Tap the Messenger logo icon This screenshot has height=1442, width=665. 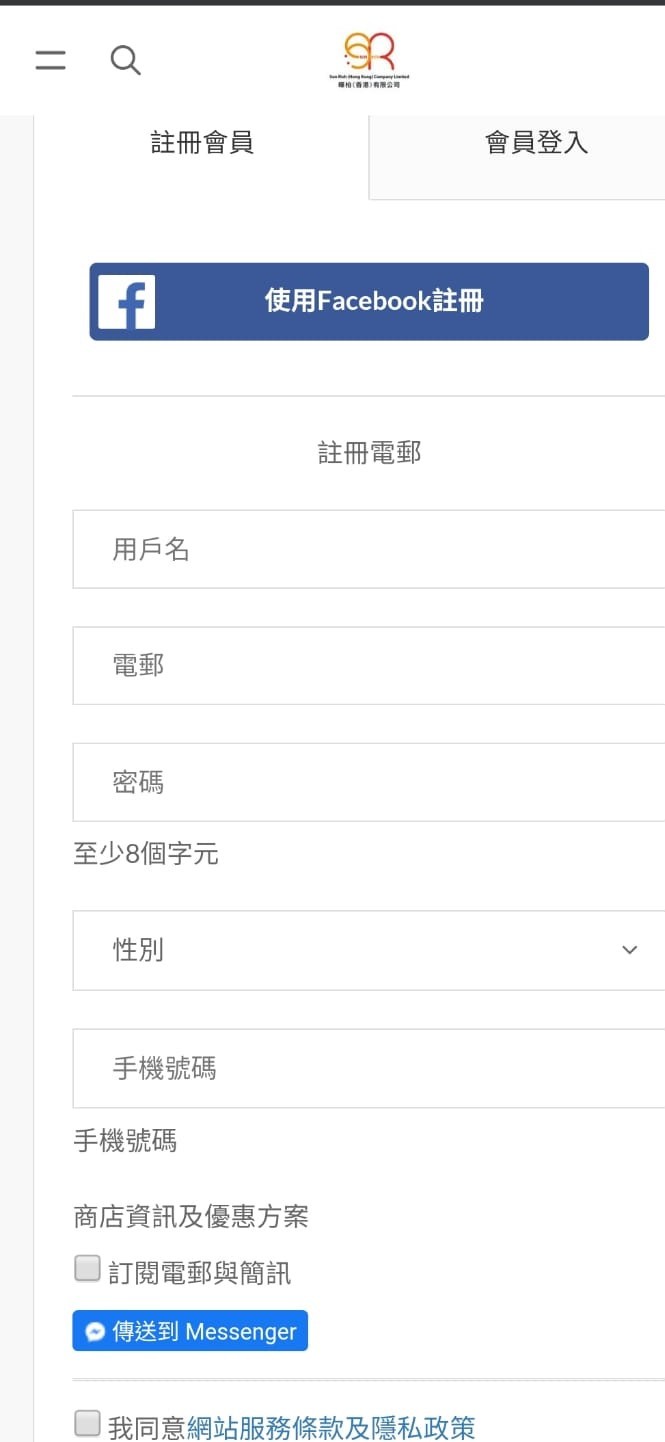click(95, 1331)
